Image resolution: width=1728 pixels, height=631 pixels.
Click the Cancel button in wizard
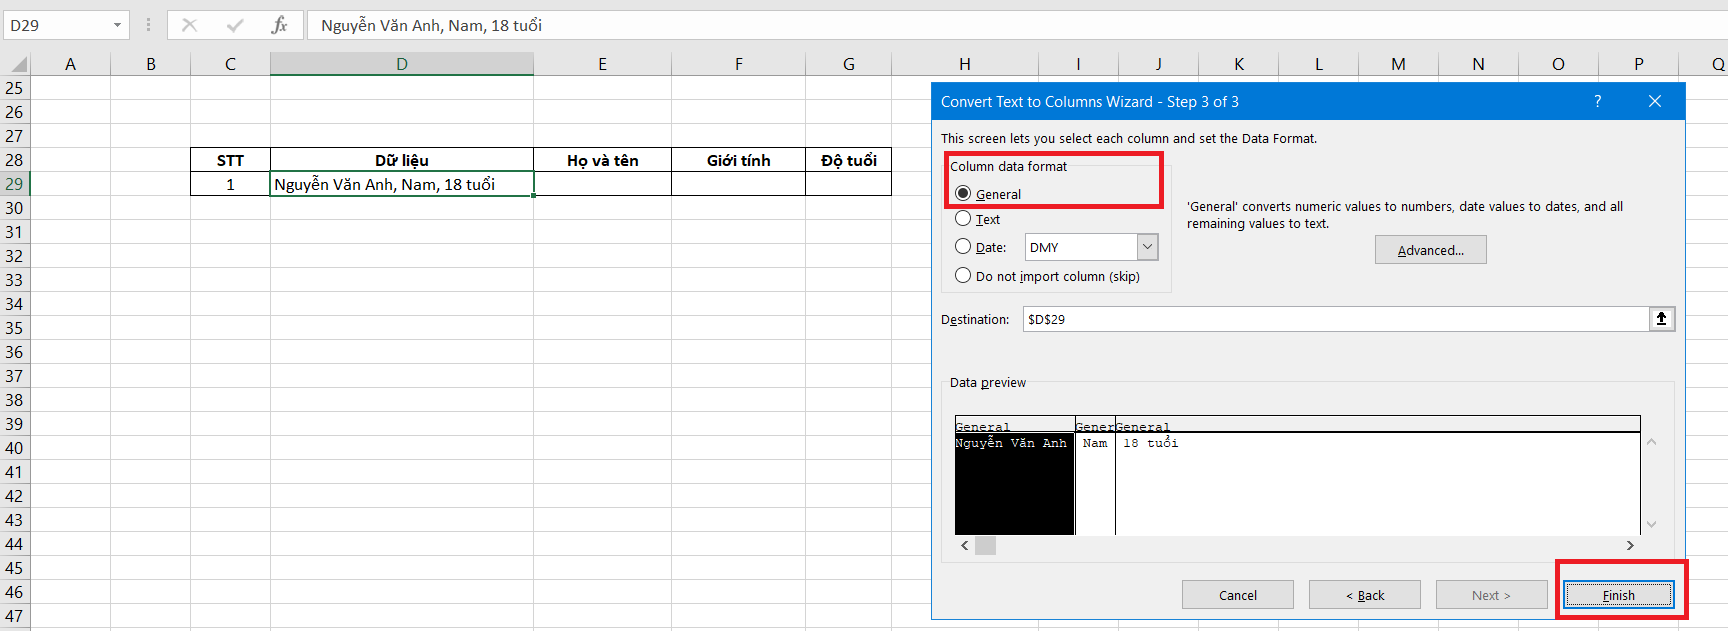[x=1237, y=595]
